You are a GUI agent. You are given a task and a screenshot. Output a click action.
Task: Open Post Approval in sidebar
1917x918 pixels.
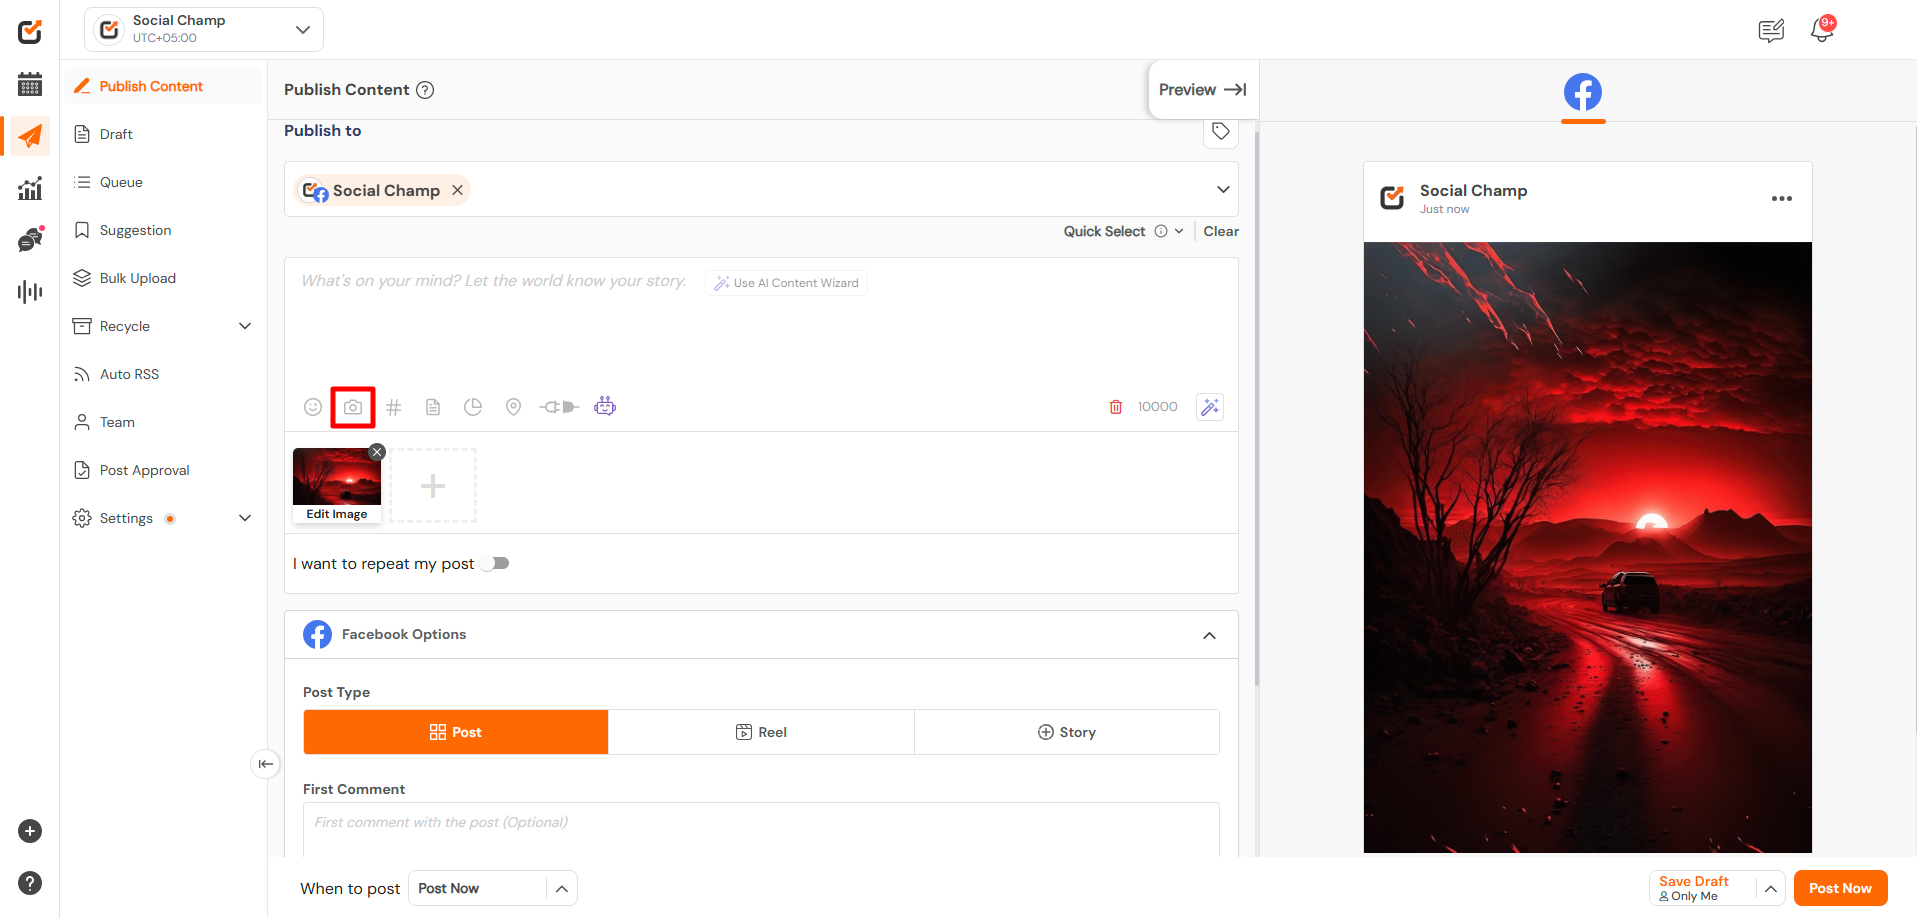(164, 470)
